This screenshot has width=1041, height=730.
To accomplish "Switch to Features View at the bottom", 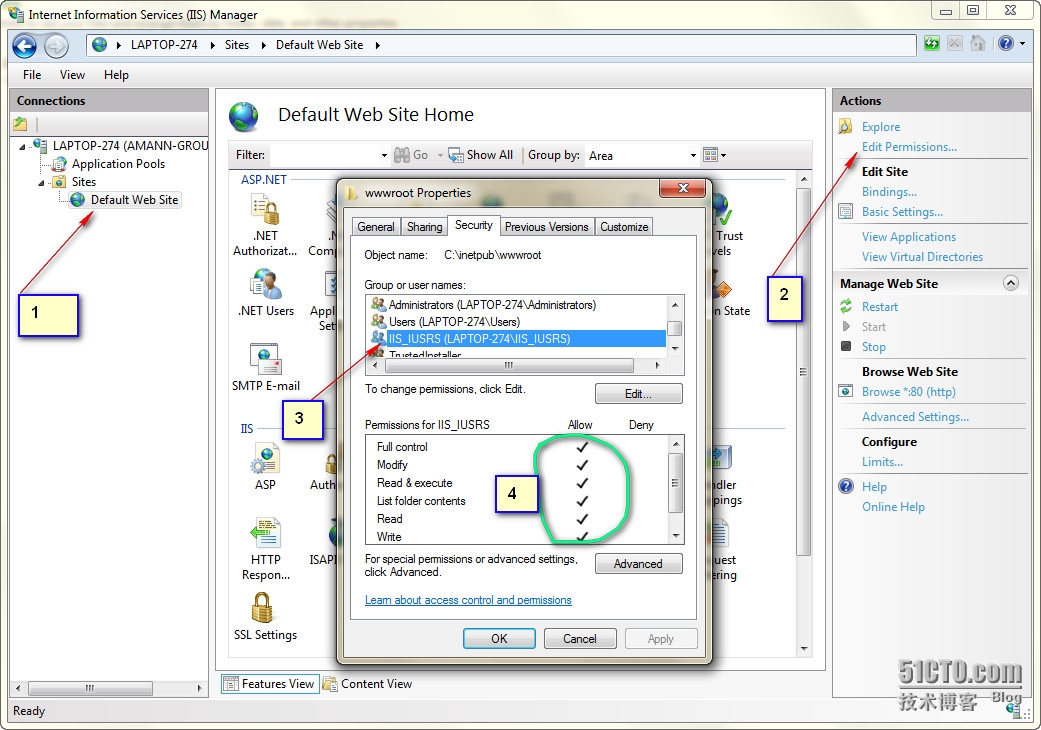I will (x=270, y=684).
